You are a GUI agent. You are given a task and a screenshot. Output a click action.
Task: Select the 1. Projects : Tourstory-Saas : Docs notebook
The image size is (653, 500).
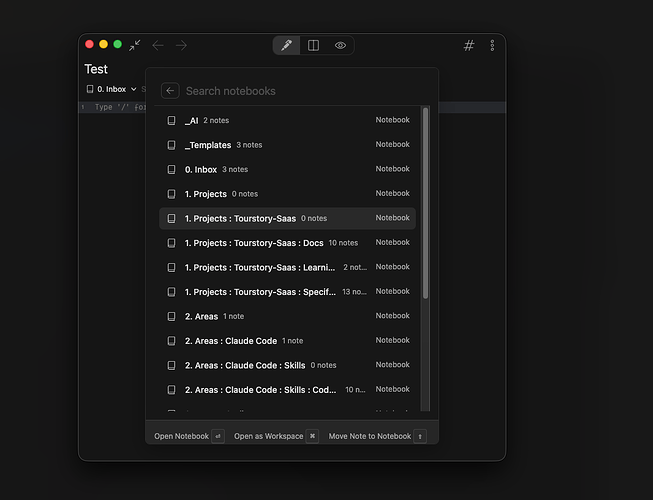coord(254,243)
